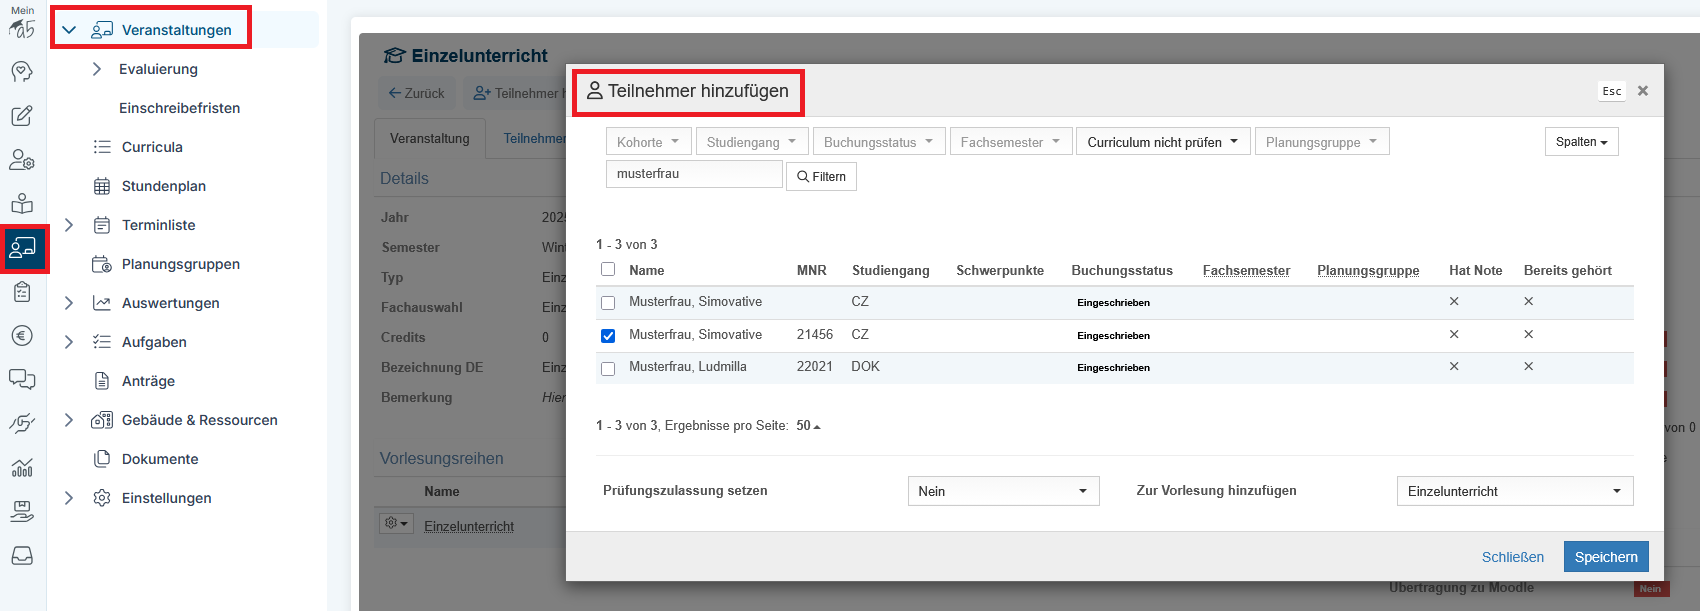Switch to the Teilnehmer tab
Screen dimensions: 1700x611
click(535, 138)
